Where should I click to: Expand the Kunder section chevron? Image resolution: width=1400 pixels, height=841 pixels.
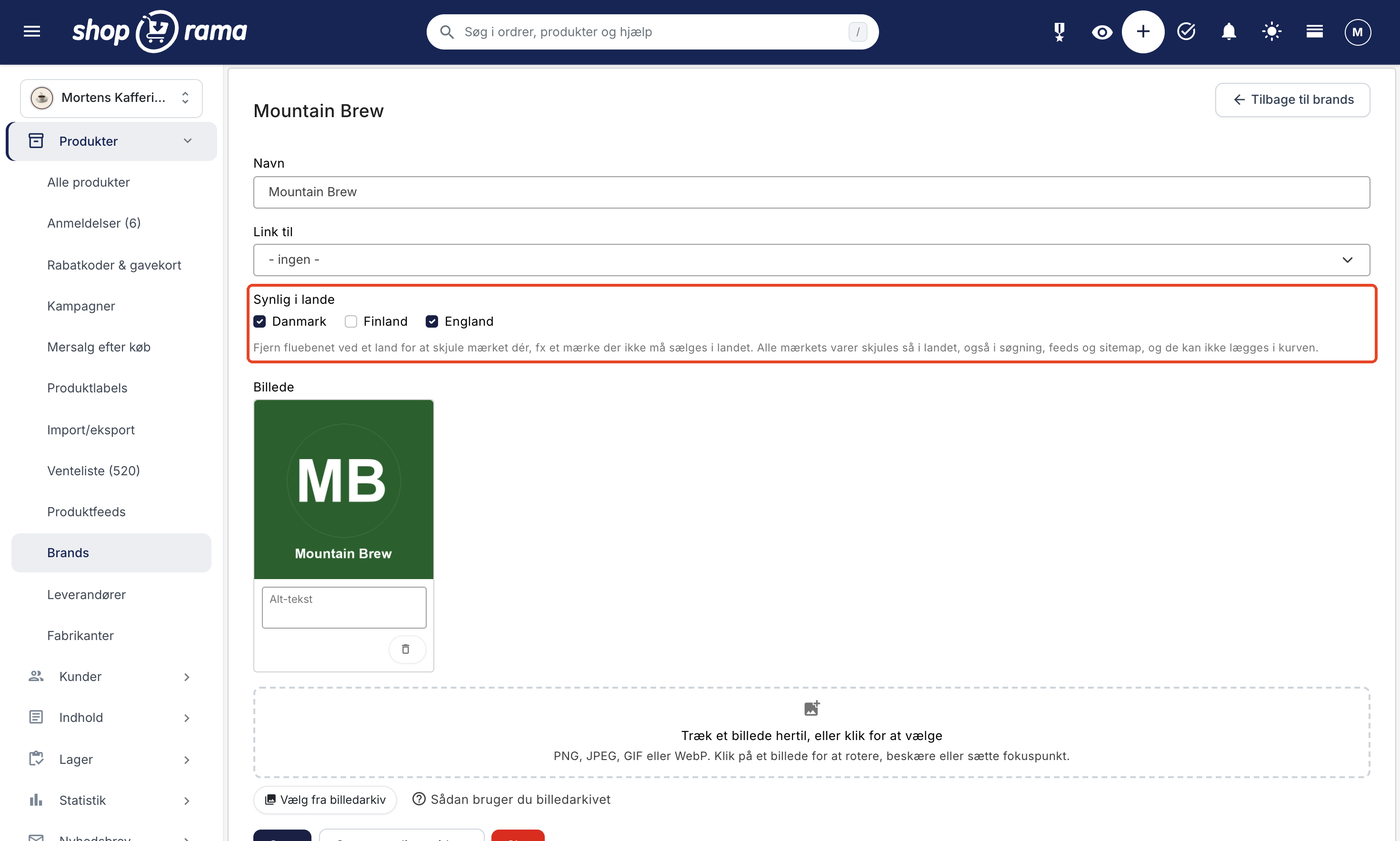(x=186, y=677)
